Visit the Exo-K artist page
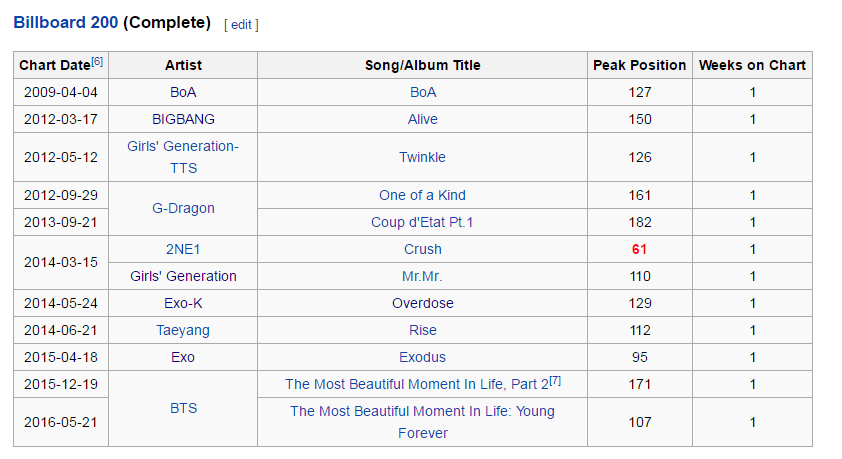Screen dimensions: 842x459 [x=183, y=303]
